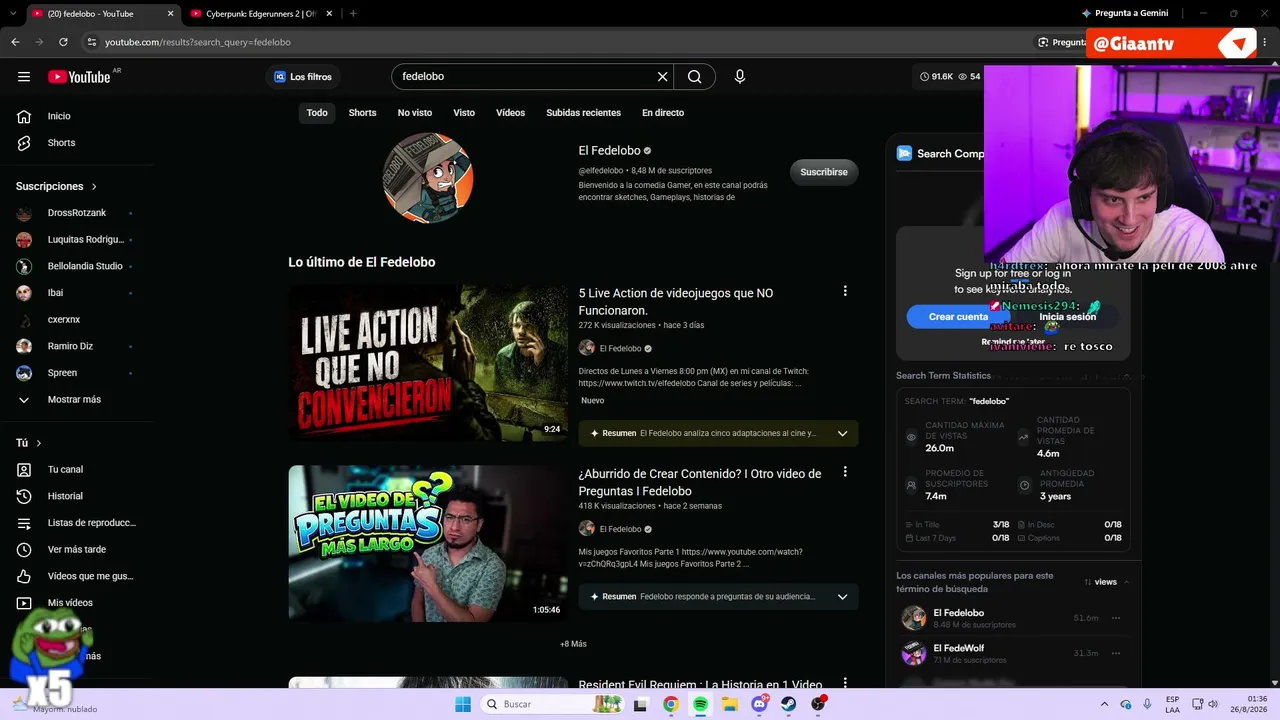Open Ver más tarde playlist
The image size is (1280, 720).
77,550
